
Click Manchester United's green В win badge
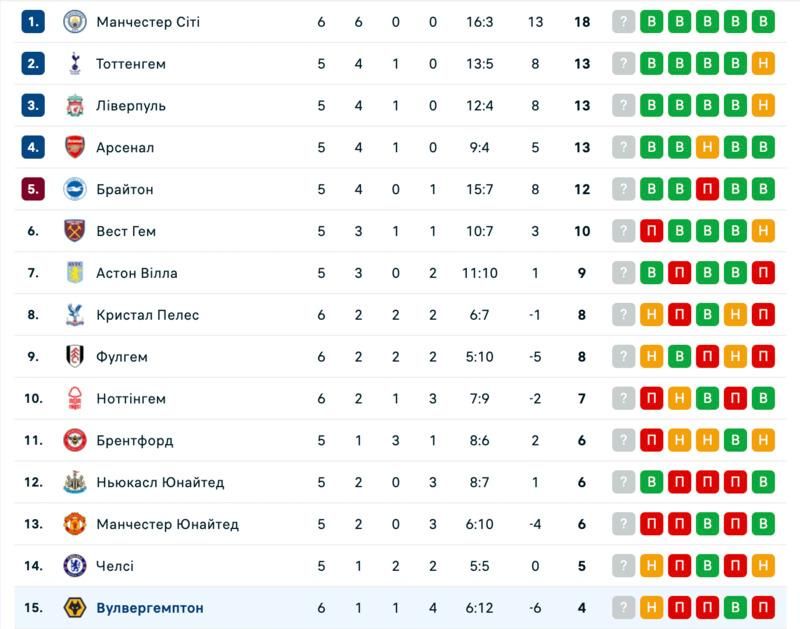[x=764, y=524]
